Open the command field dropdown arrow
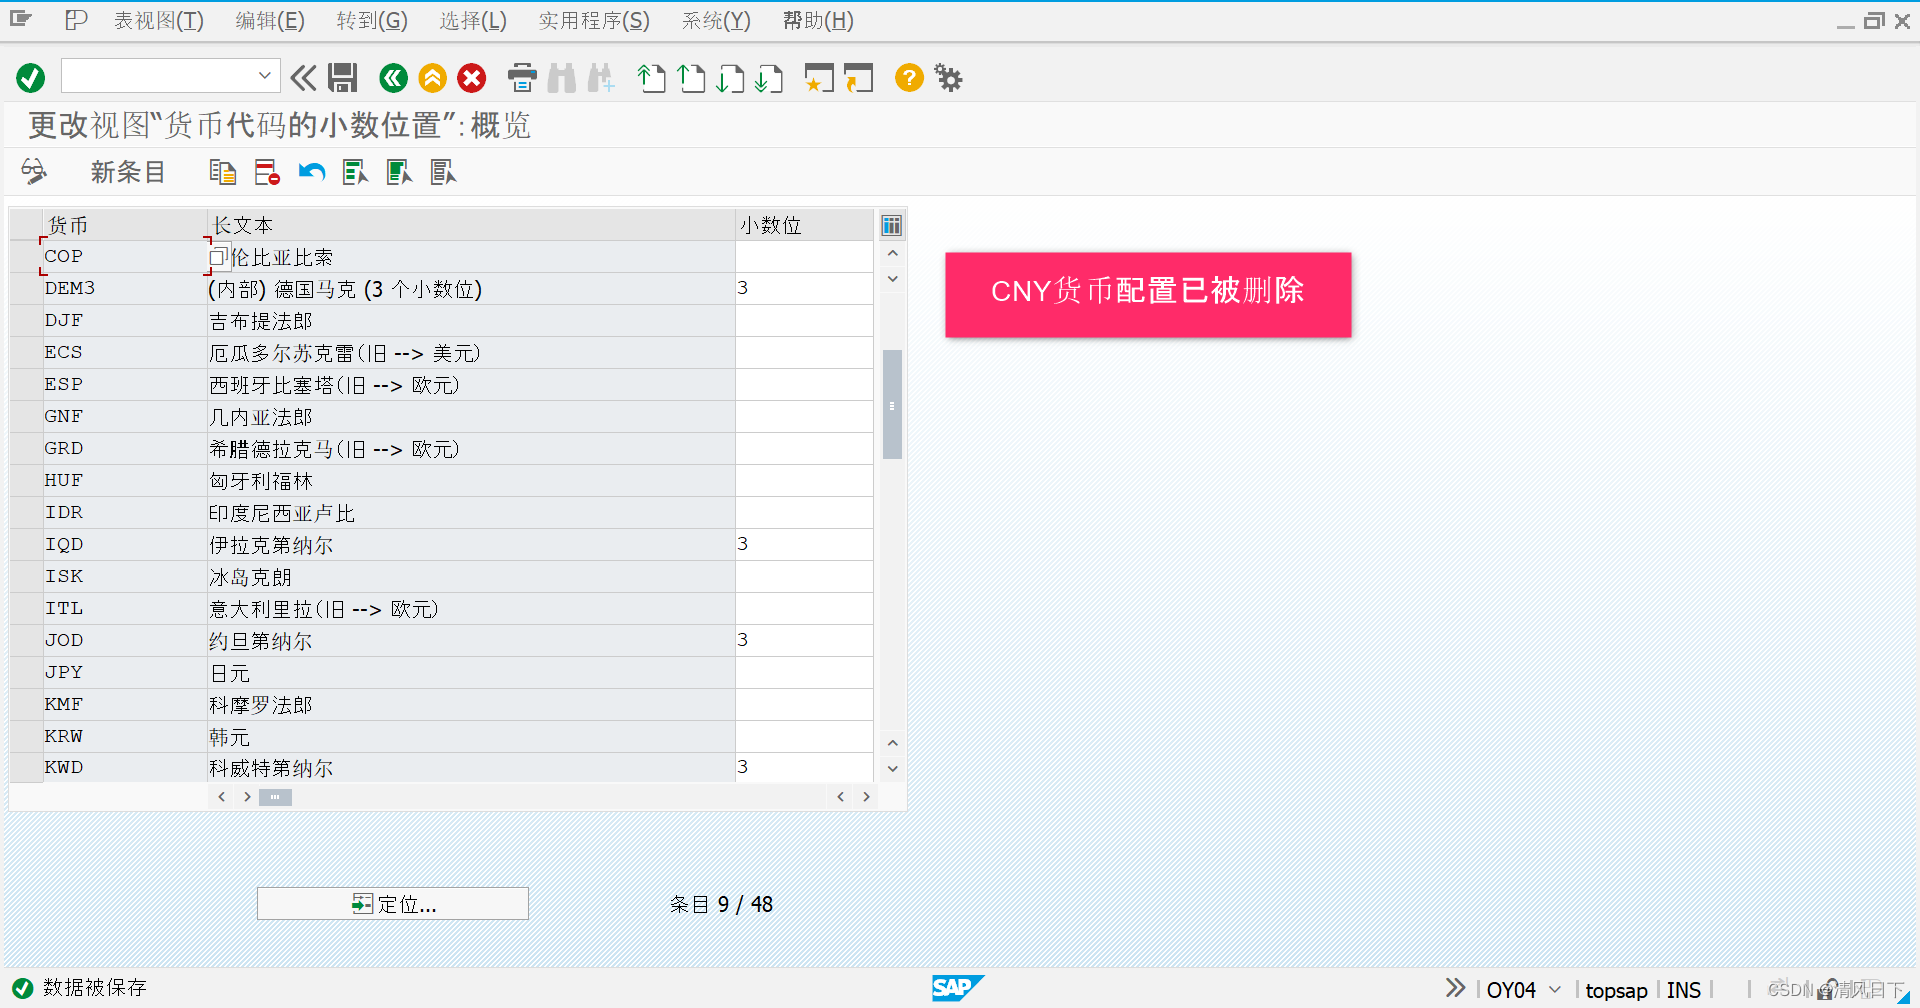The height and width of the screenshot is (1008, 1920). pyautogui.click(x=265, y=76)
